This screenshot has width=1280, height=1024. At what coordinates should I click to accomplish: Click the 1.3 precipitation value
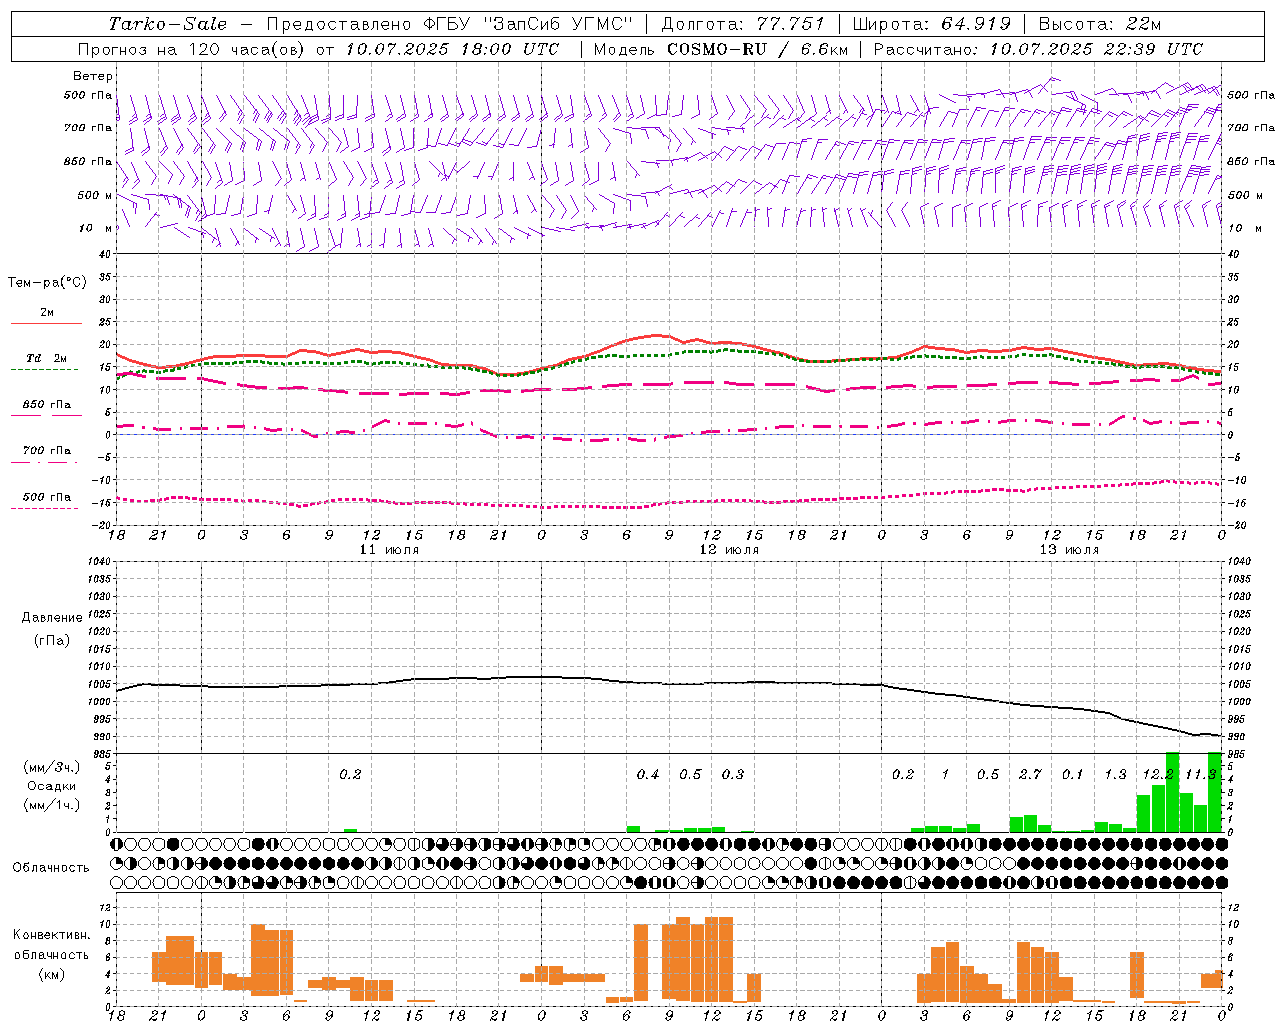coord(1115,774)
